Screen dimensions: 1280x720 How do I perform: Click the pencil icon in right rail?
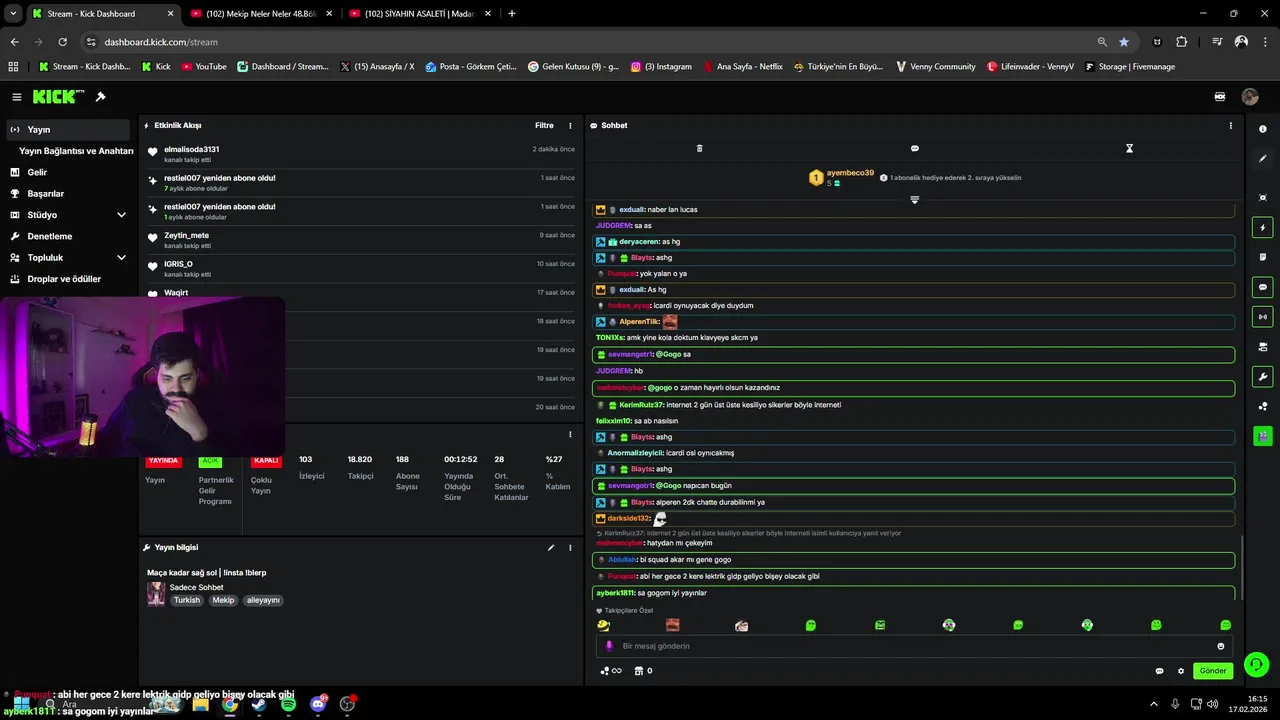(x=1262, y=158)
